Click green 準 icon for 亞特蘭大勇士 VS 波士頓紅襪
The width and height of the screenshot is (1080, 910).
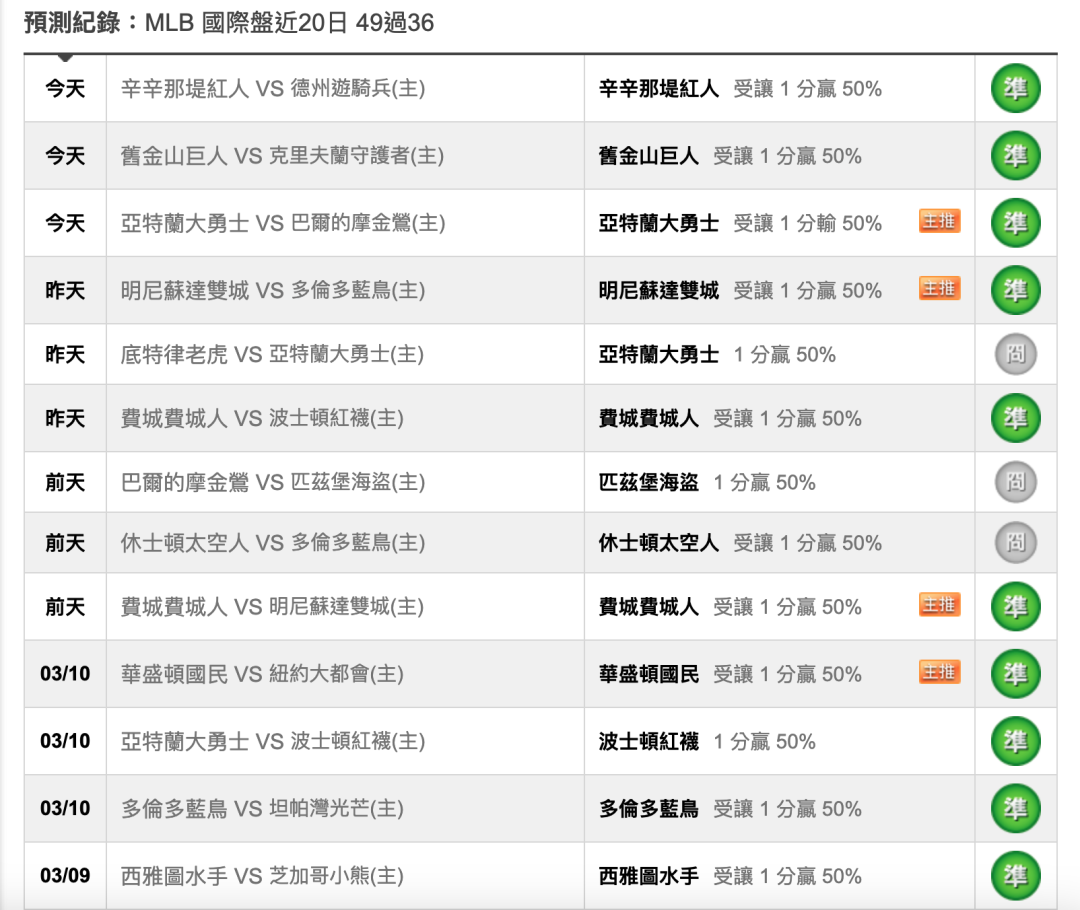point(1015,741)
